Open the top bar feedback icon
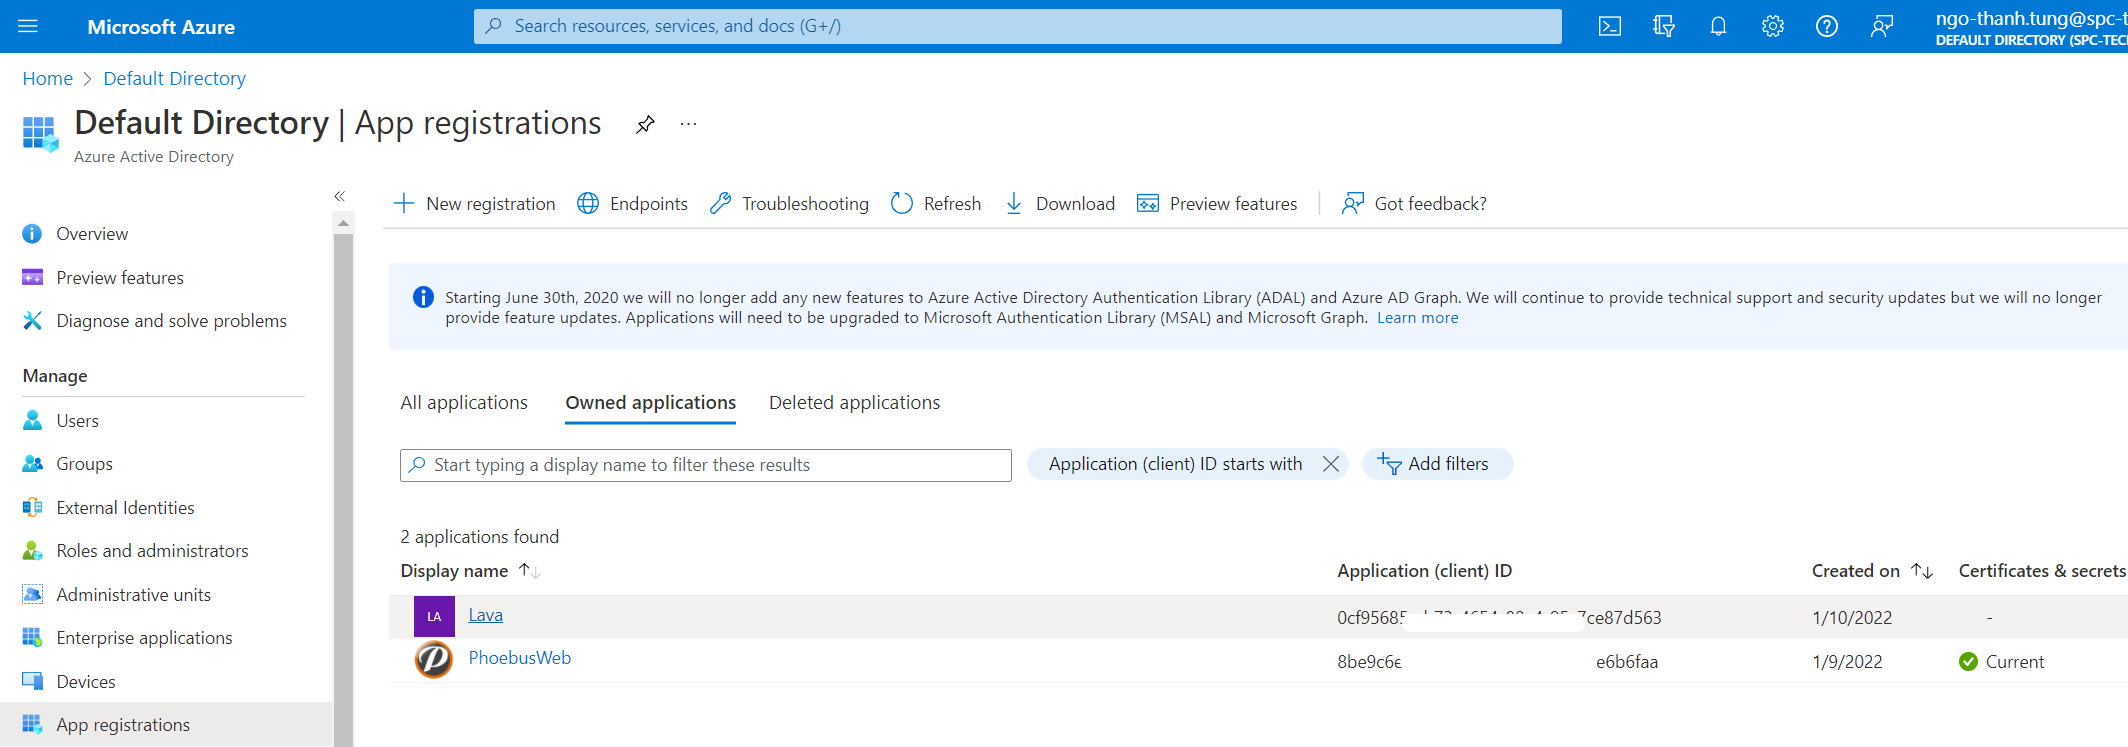This screenshot has width=2128, height=747. coord(1881,26)
